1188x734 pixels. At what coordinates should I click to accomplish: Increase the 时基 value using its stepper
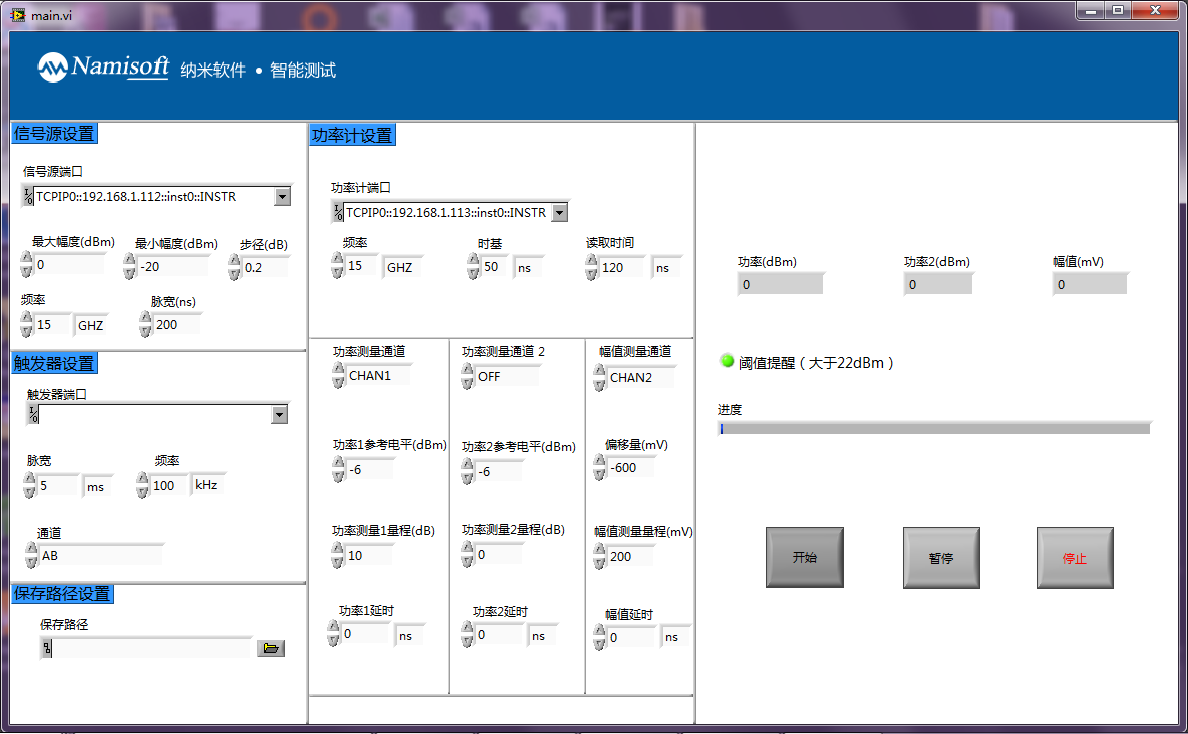(471, 260)
